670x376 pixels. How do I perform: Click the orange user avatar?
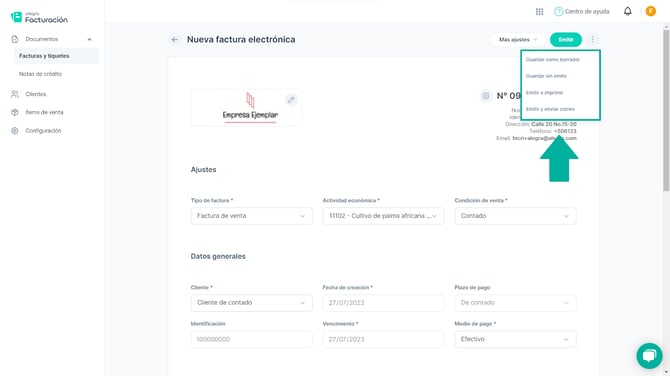[x=650, y=12]
